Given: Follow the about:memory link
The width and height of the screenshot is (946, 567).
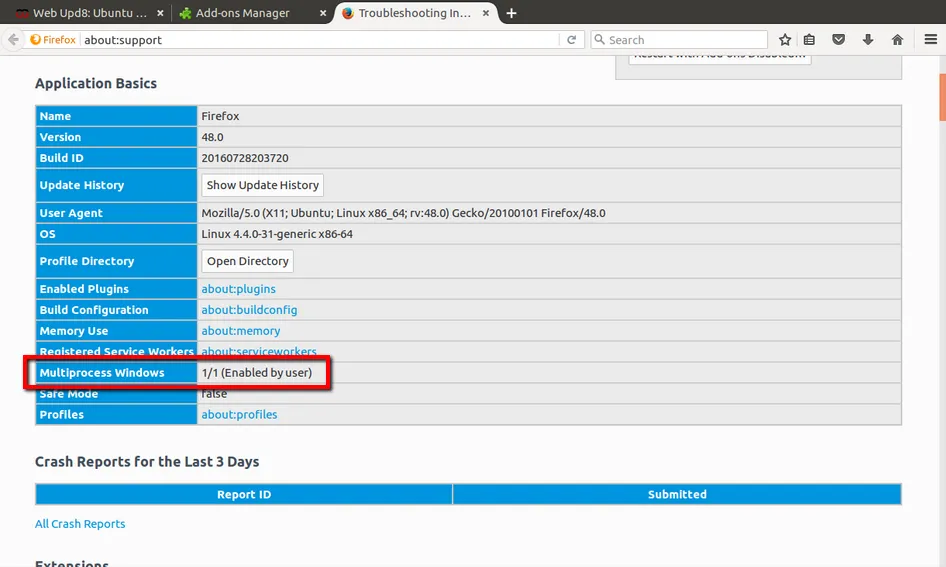Looking at the screenshot, I should (240, 331).
